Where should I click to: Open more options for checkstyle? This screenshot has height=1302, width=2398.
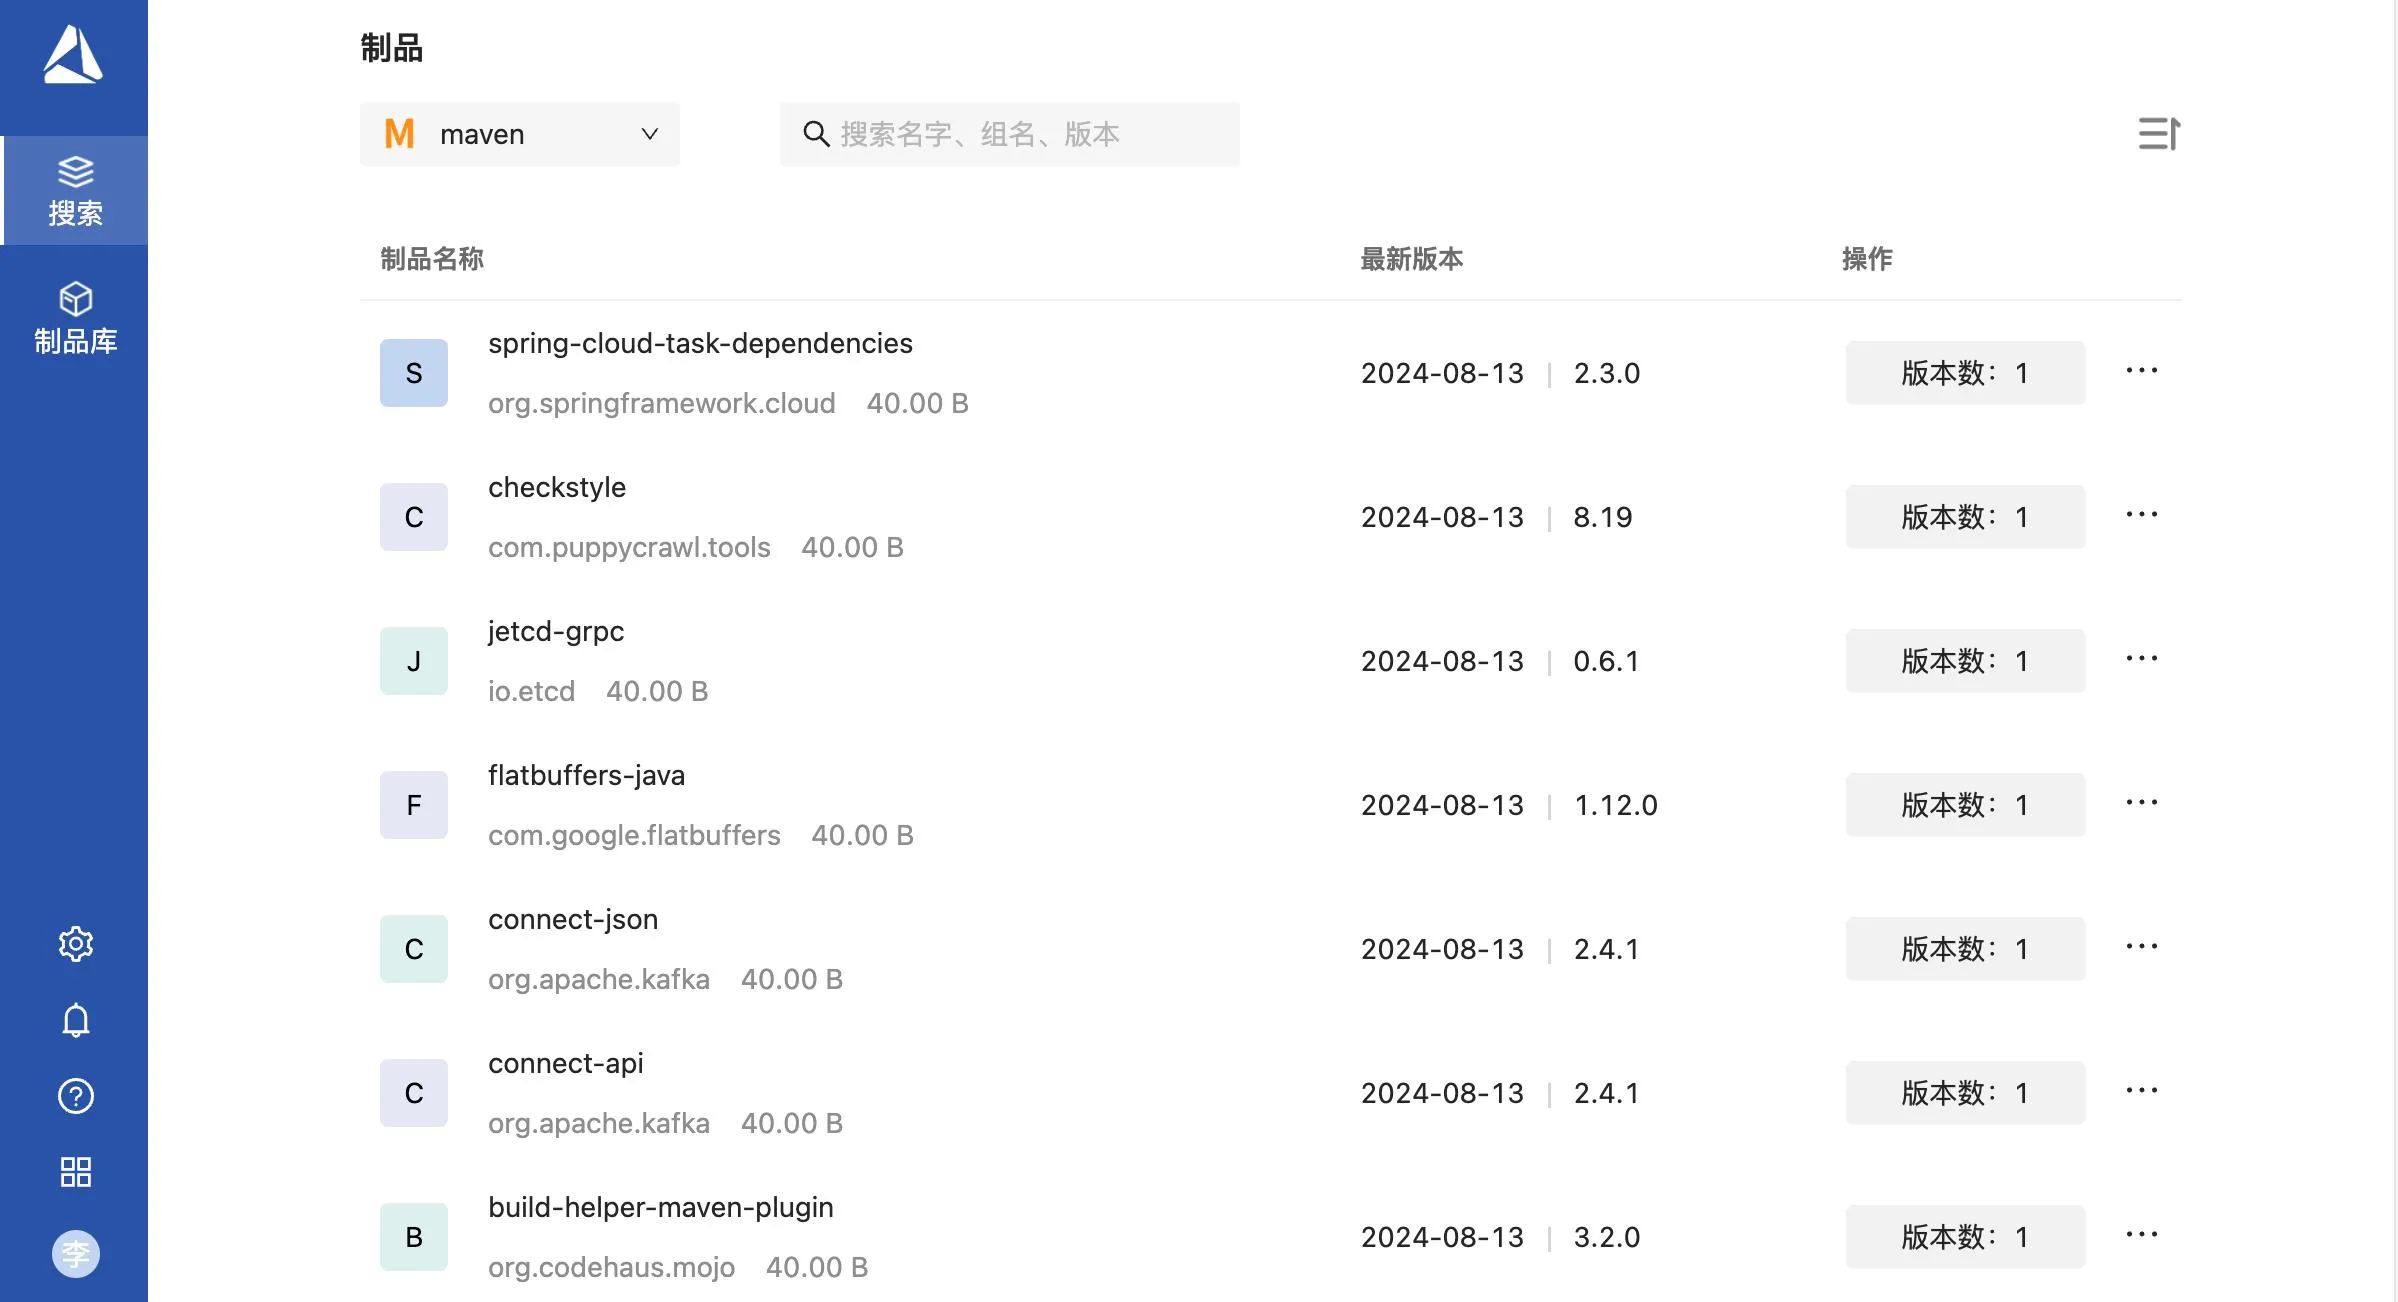(2142, 515)
